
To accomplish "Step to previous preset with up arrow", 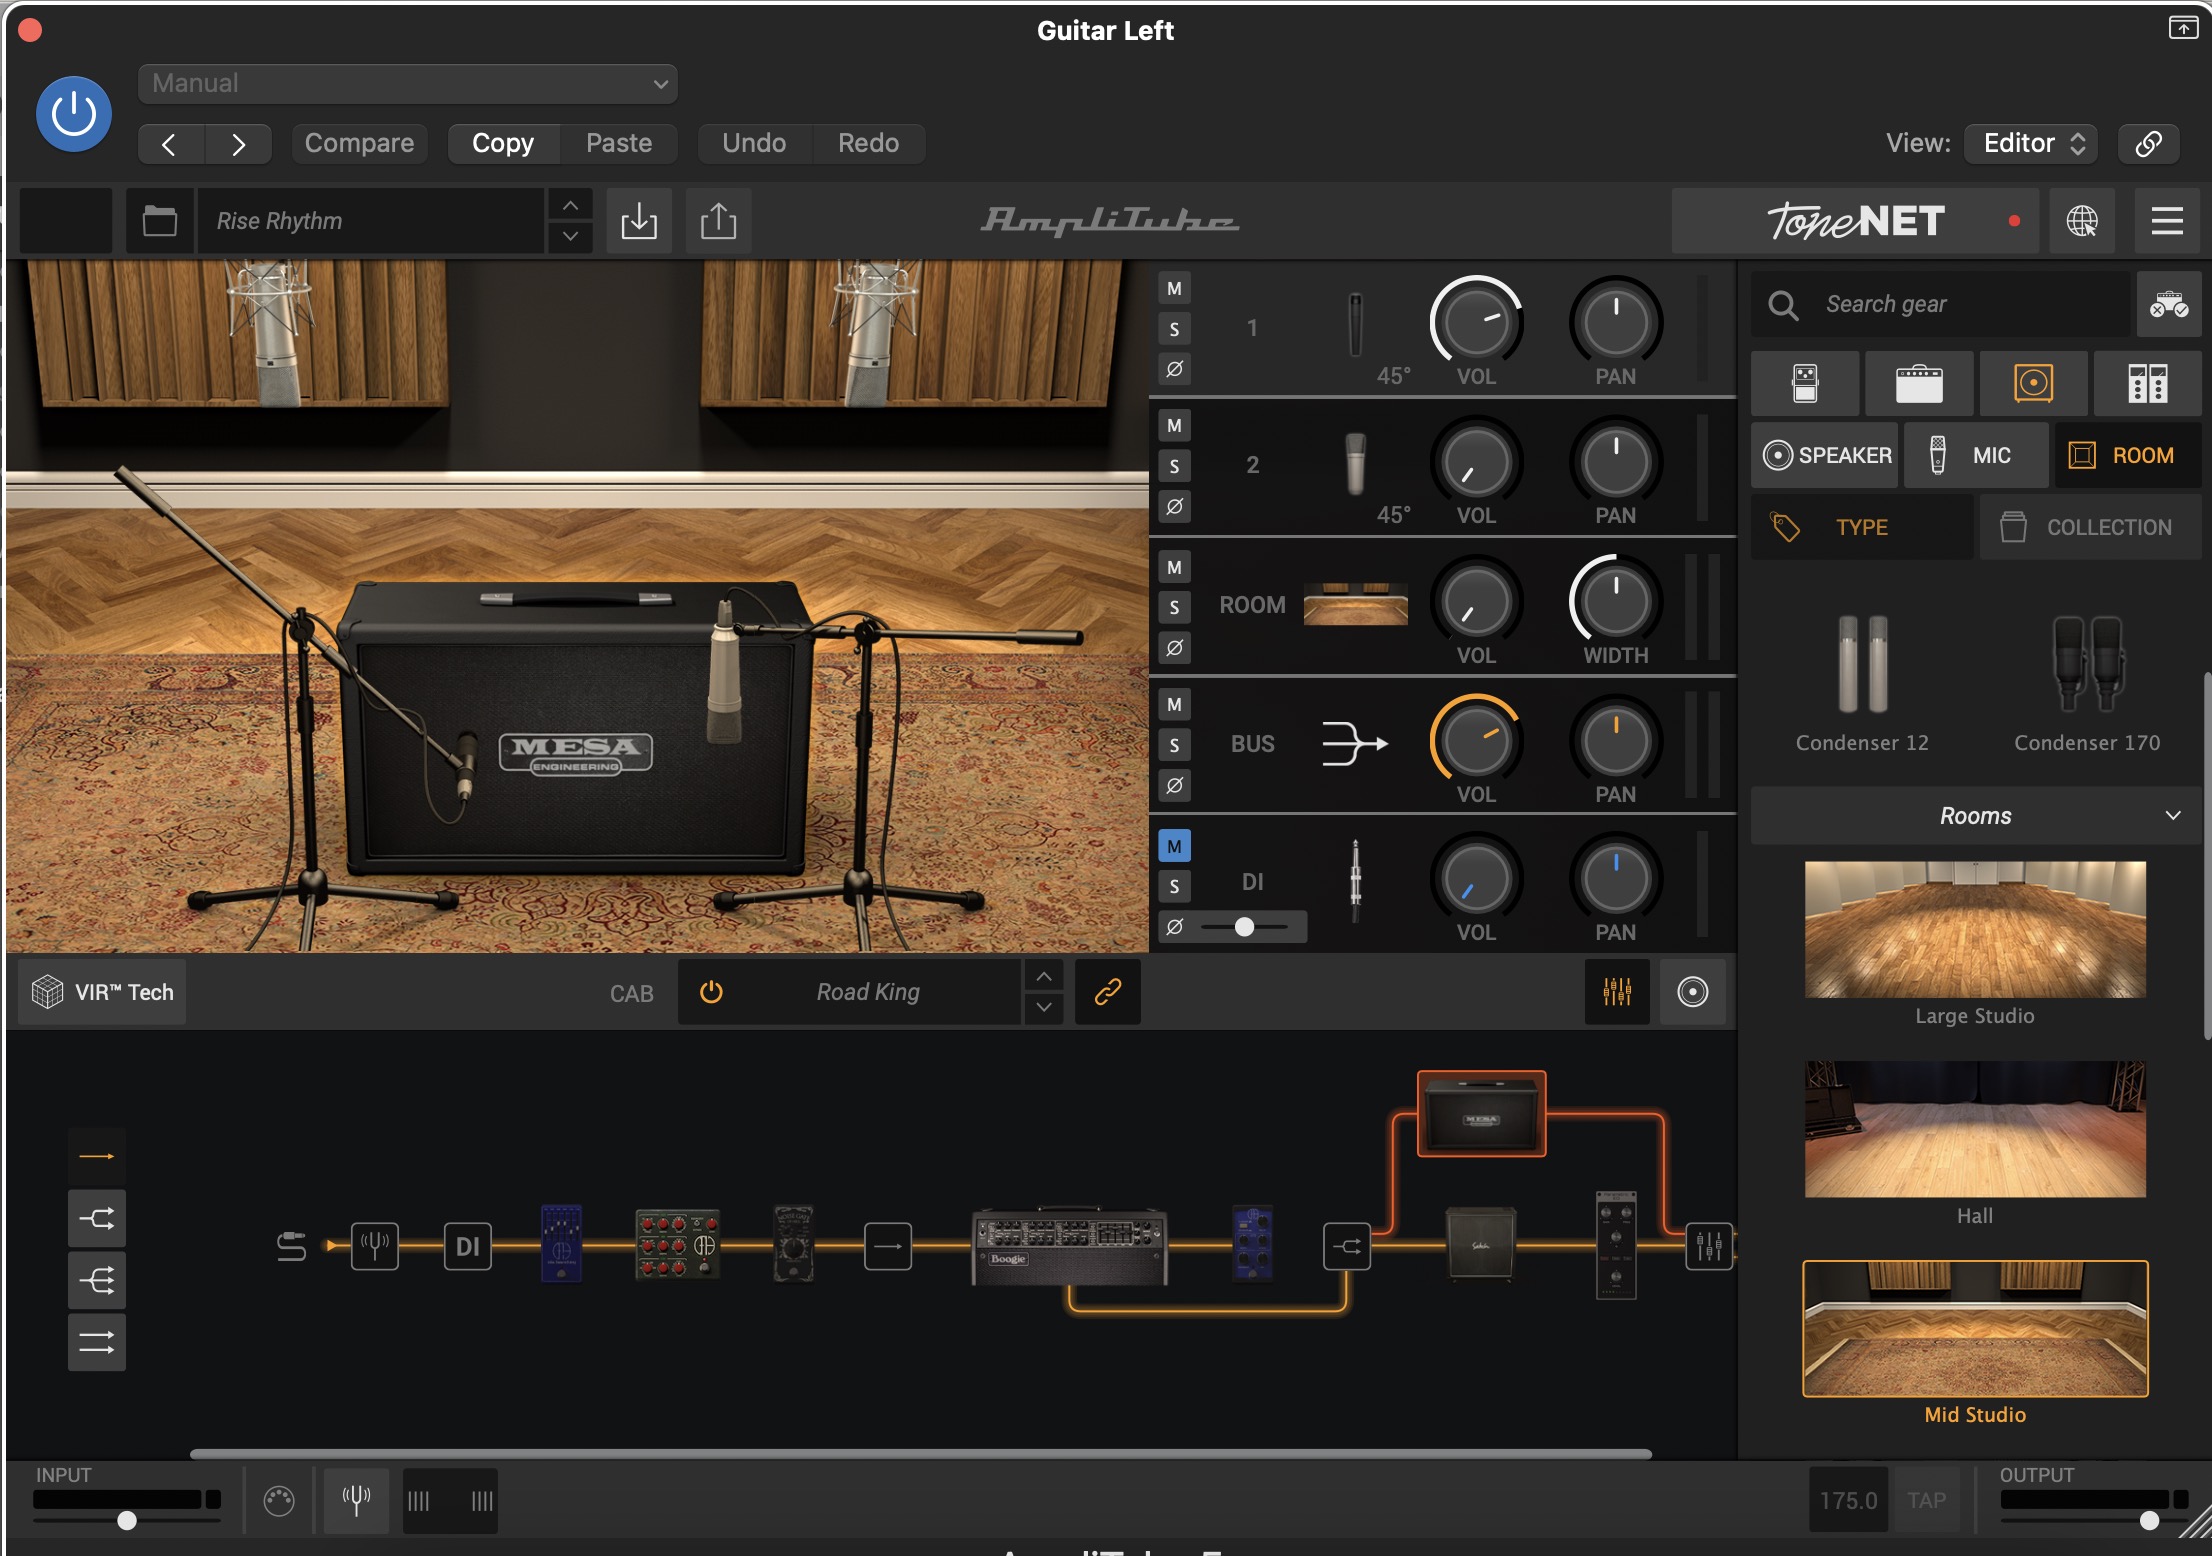I will [570, 206].
